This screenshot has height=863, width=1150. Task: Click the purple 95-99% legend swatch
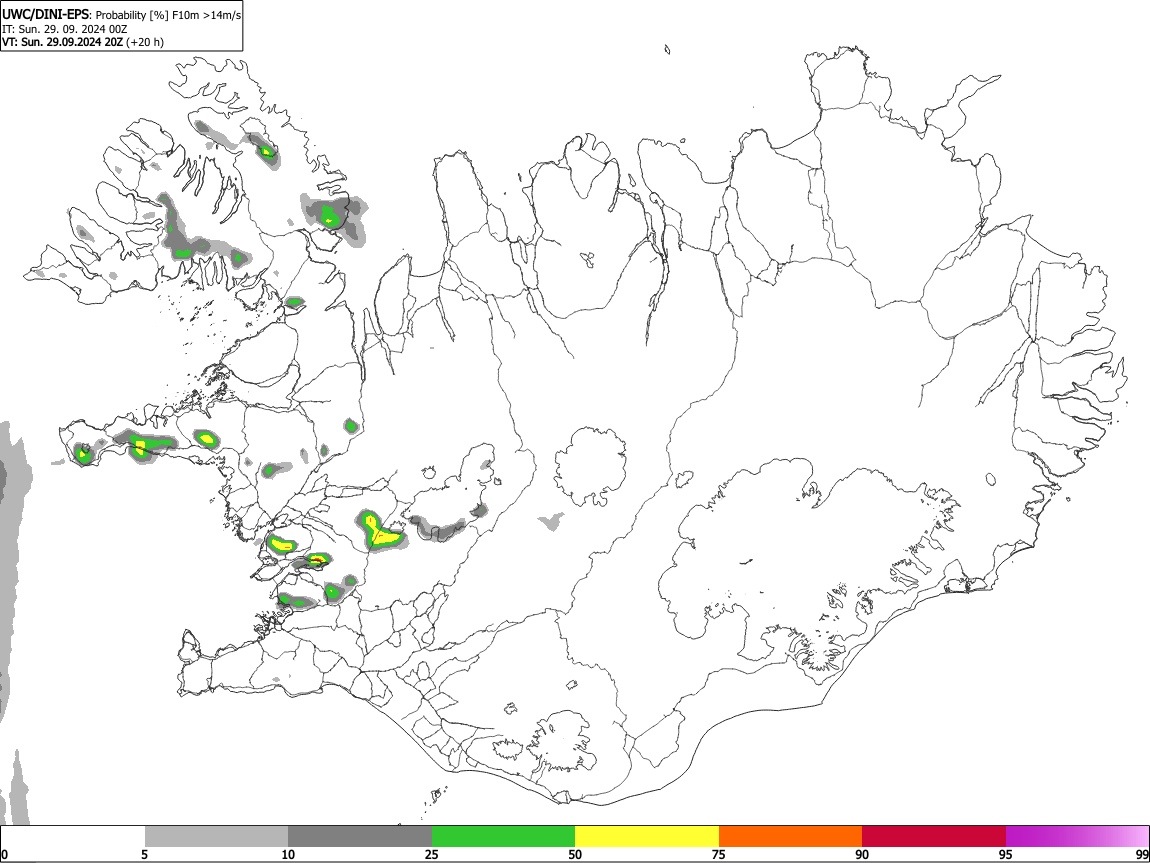tap(1077, 836)
